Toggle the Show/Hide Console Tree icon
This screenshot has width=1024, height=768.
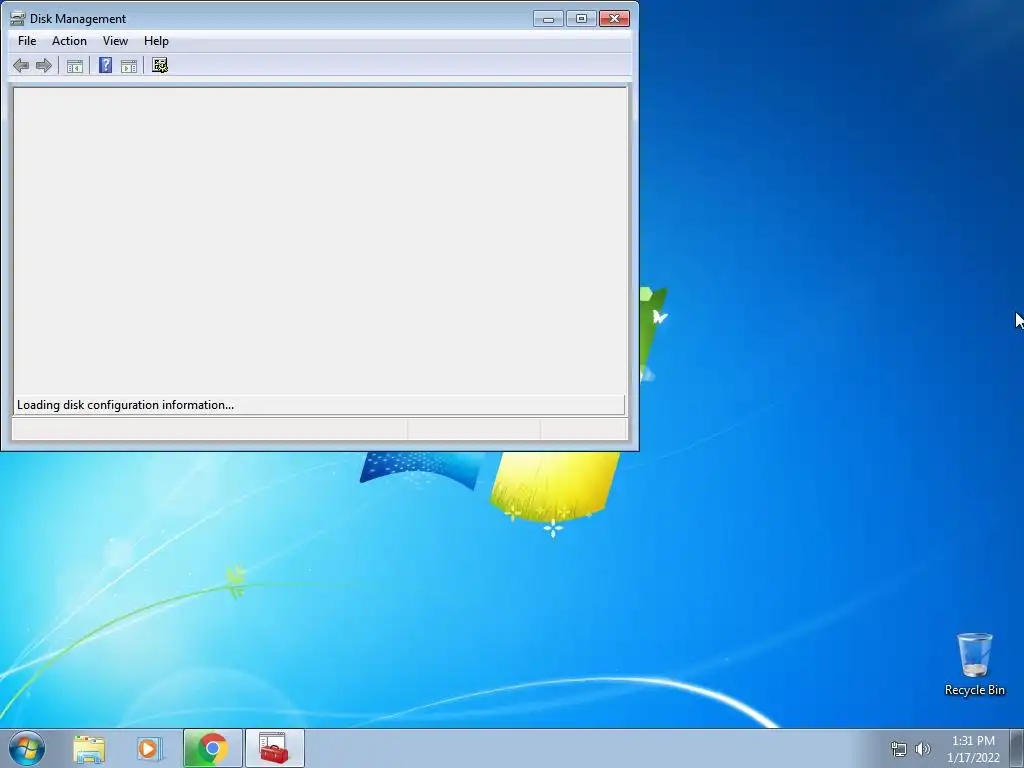74,65
